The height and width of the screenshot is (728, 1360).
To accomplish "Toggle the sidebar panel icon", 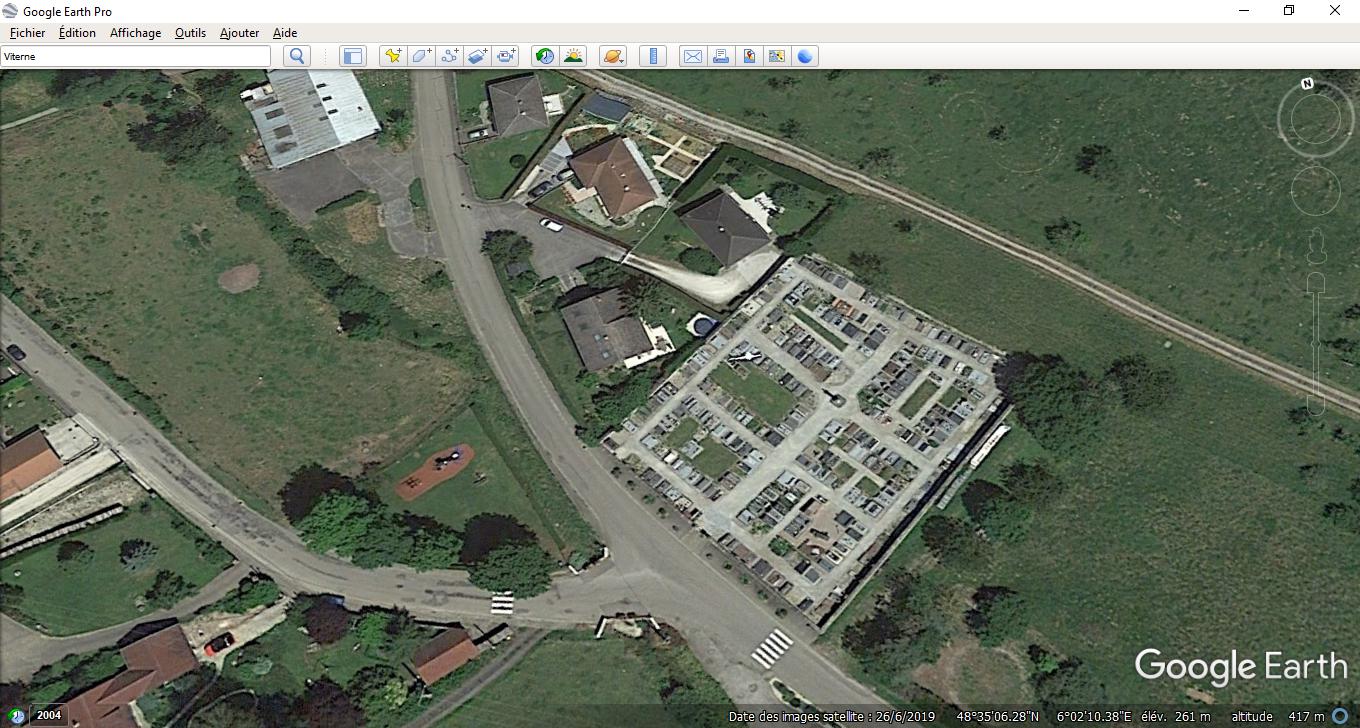I will coord(353,56).
